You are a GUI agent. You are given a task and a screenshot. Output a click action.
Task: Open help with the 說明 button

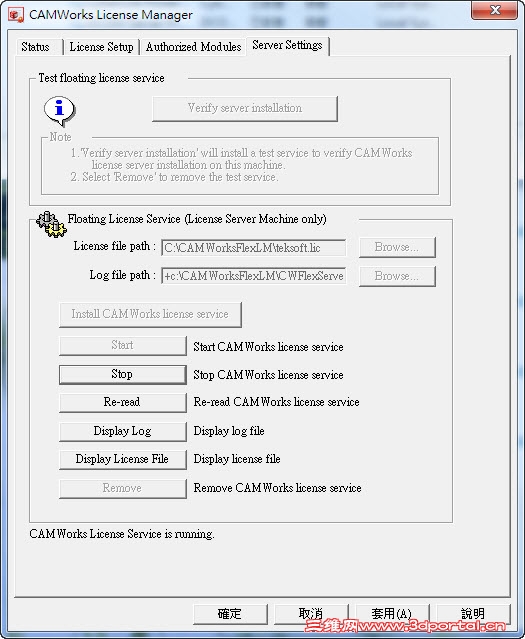[x=473, y=614]
